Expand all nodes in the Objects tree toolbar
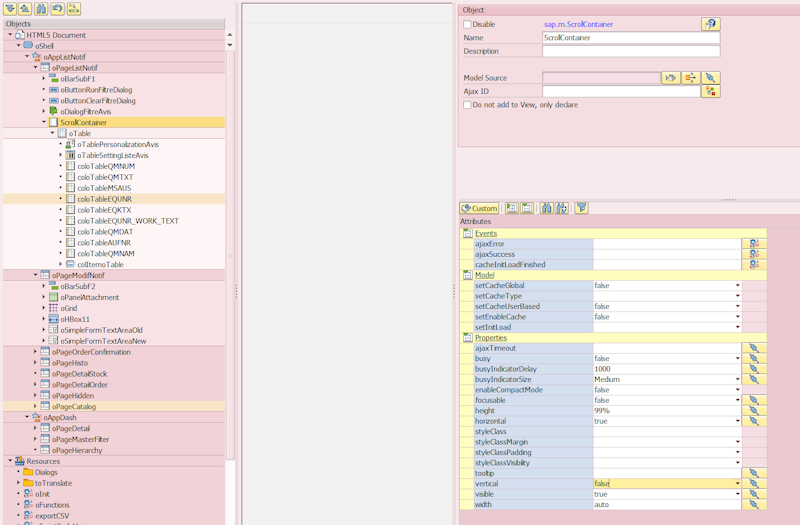This screenshot has width=800, height=525. (x=10, y=9)
